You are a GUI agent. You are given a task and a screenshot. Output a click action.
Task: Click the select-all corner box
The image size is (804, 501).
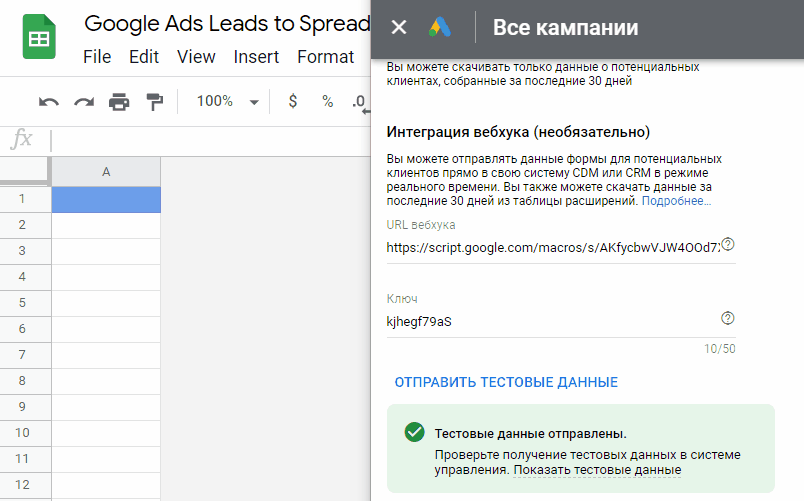[x=24, y=171]
